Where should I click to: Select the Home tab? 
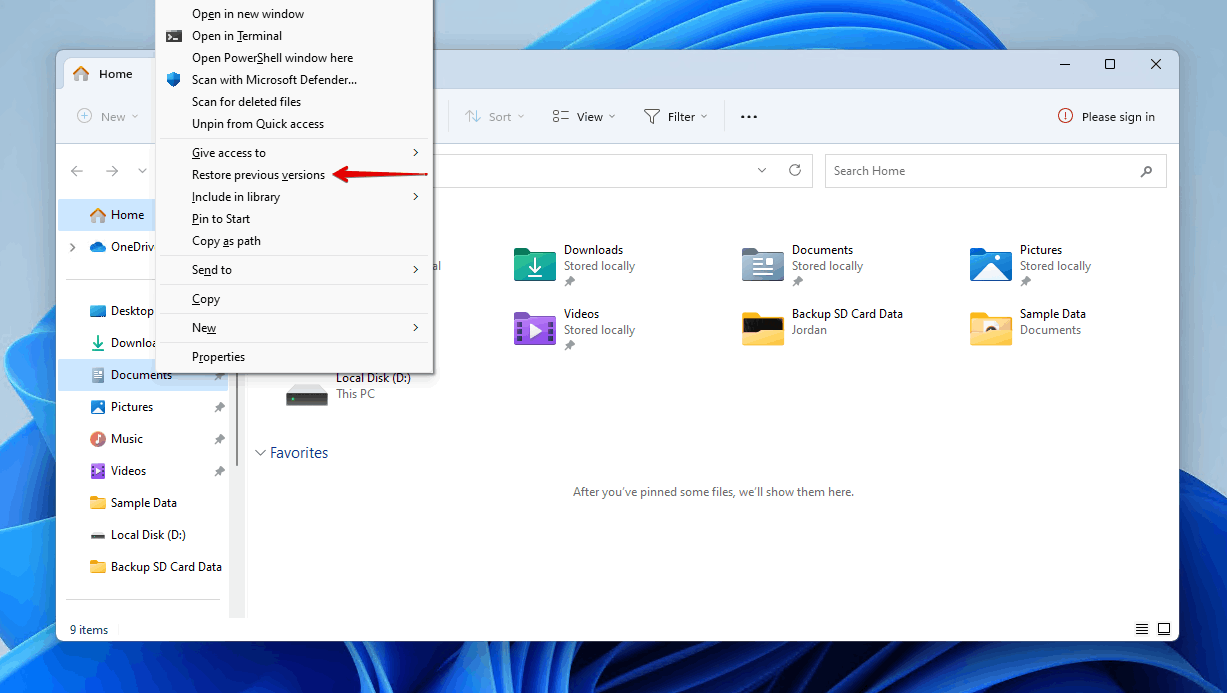coord(104,74)
